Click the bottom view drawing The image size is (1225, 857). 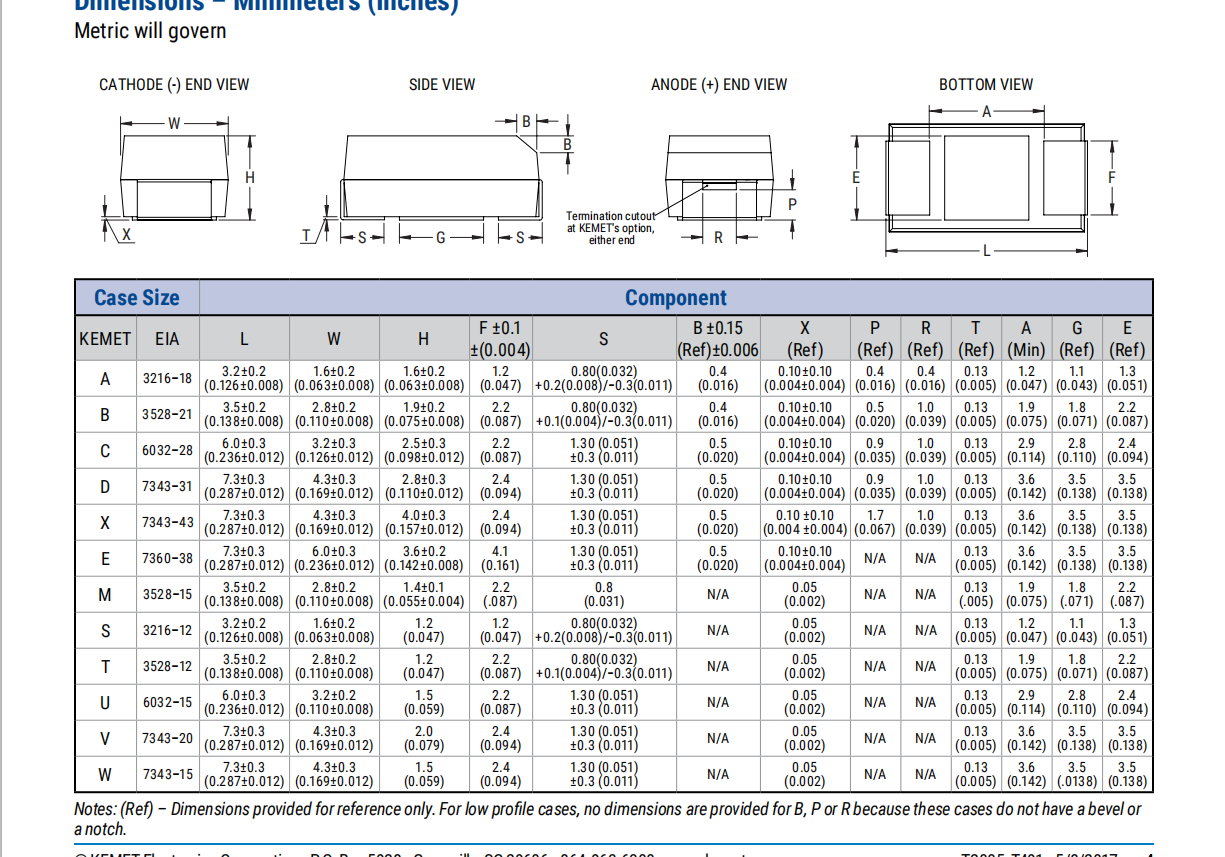[985, 180]
